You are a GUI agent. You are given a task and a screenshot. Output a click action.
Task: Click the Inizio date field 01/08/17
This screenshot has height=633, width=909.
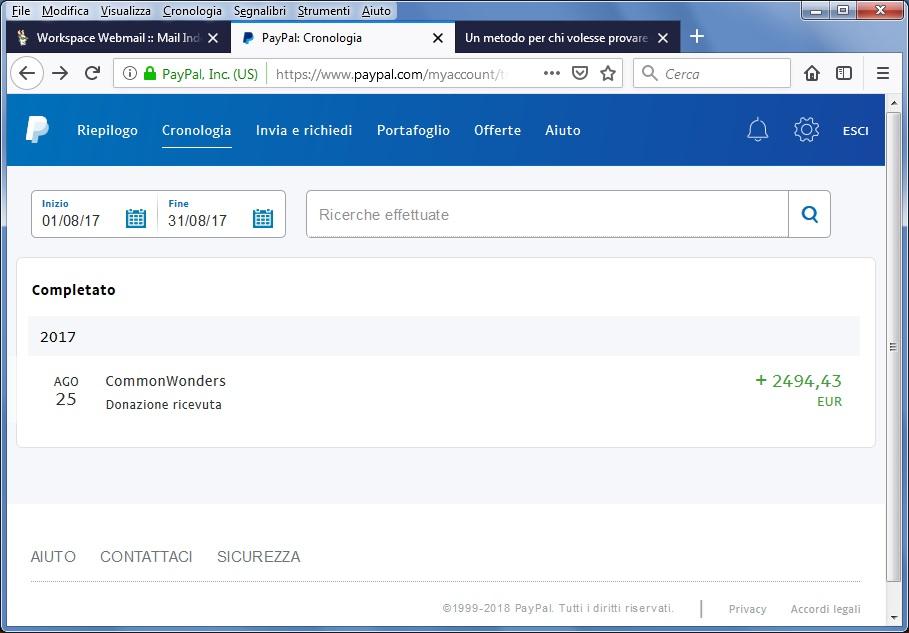(x=71, y=220)
